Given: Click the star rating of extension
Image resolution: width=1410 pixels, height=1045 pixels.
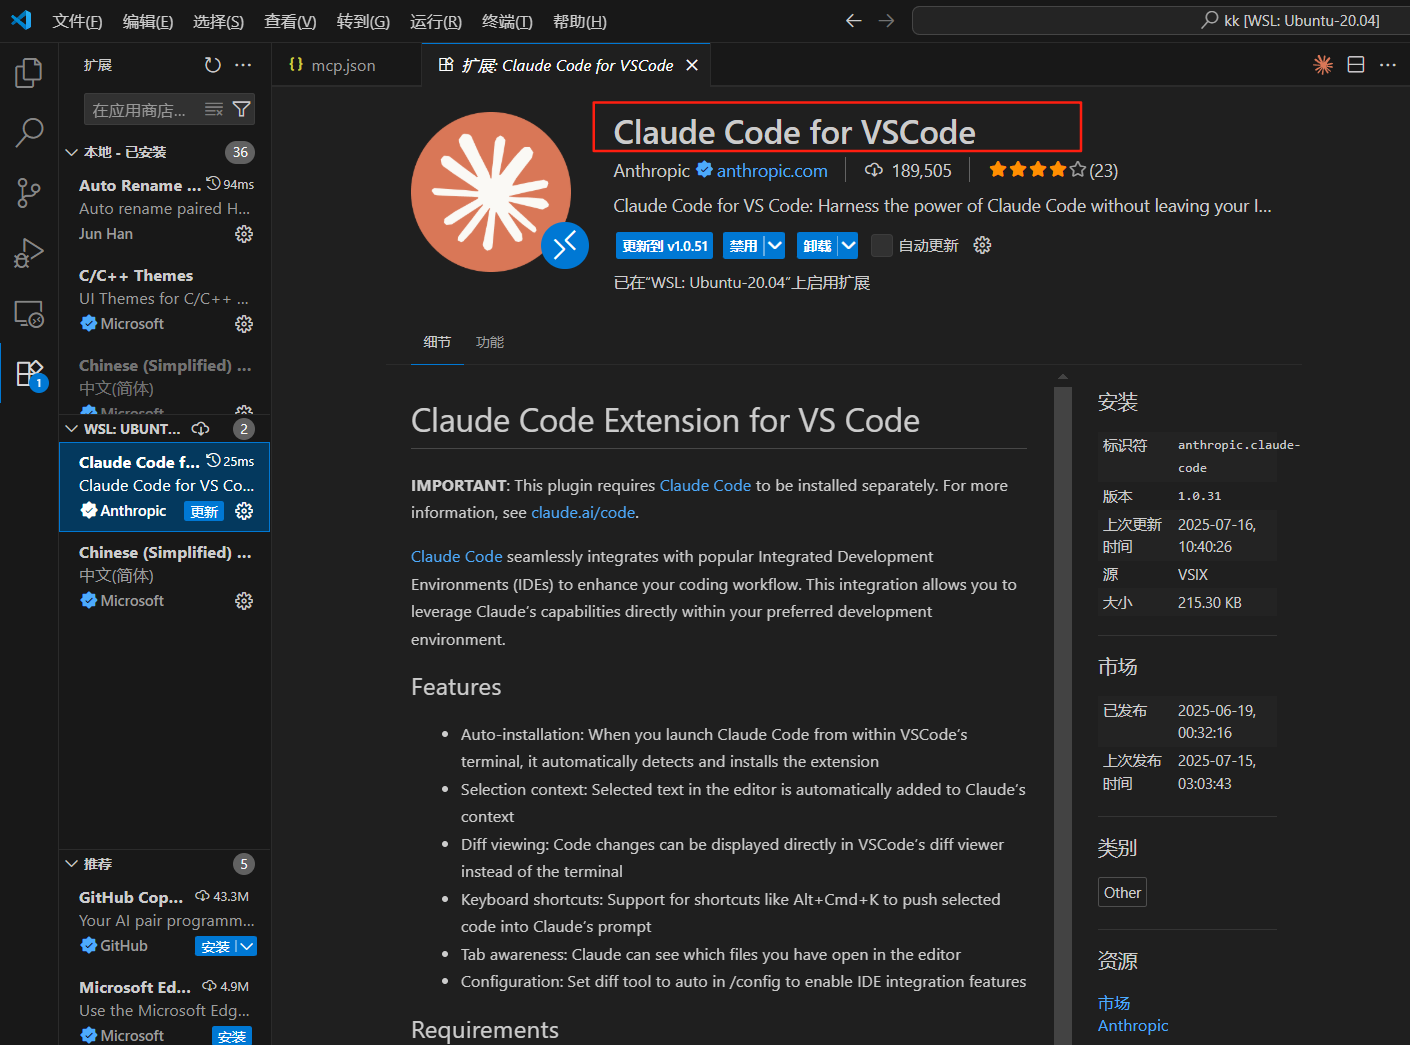Looking at the screenshot, I should [x=1053, y=170].
